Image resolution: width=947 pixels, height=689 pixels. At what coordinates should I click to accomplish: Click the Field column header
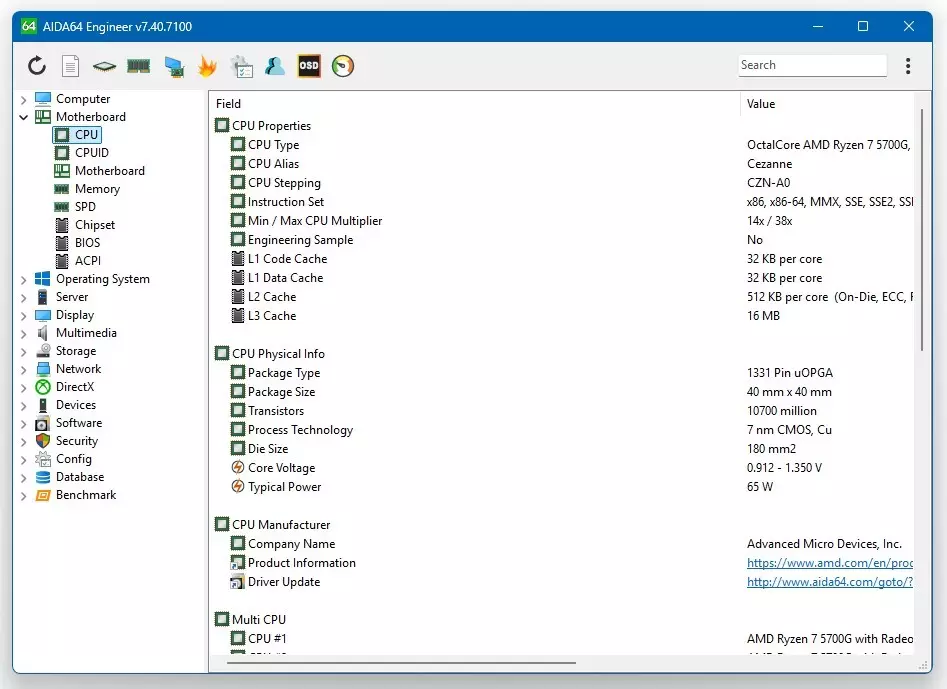pos(229,104)
